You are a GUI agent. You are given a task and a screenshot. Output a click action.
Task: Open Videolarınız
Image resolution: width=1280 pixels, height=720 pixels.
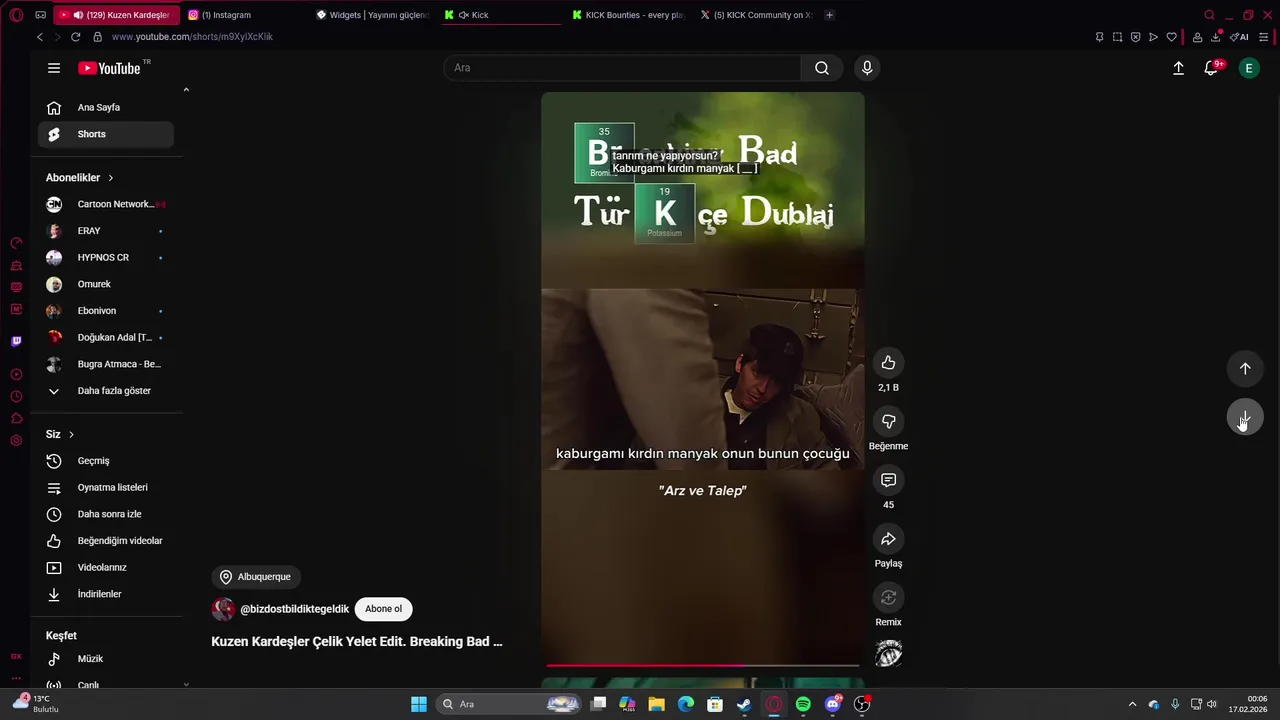tap(106, 567)
